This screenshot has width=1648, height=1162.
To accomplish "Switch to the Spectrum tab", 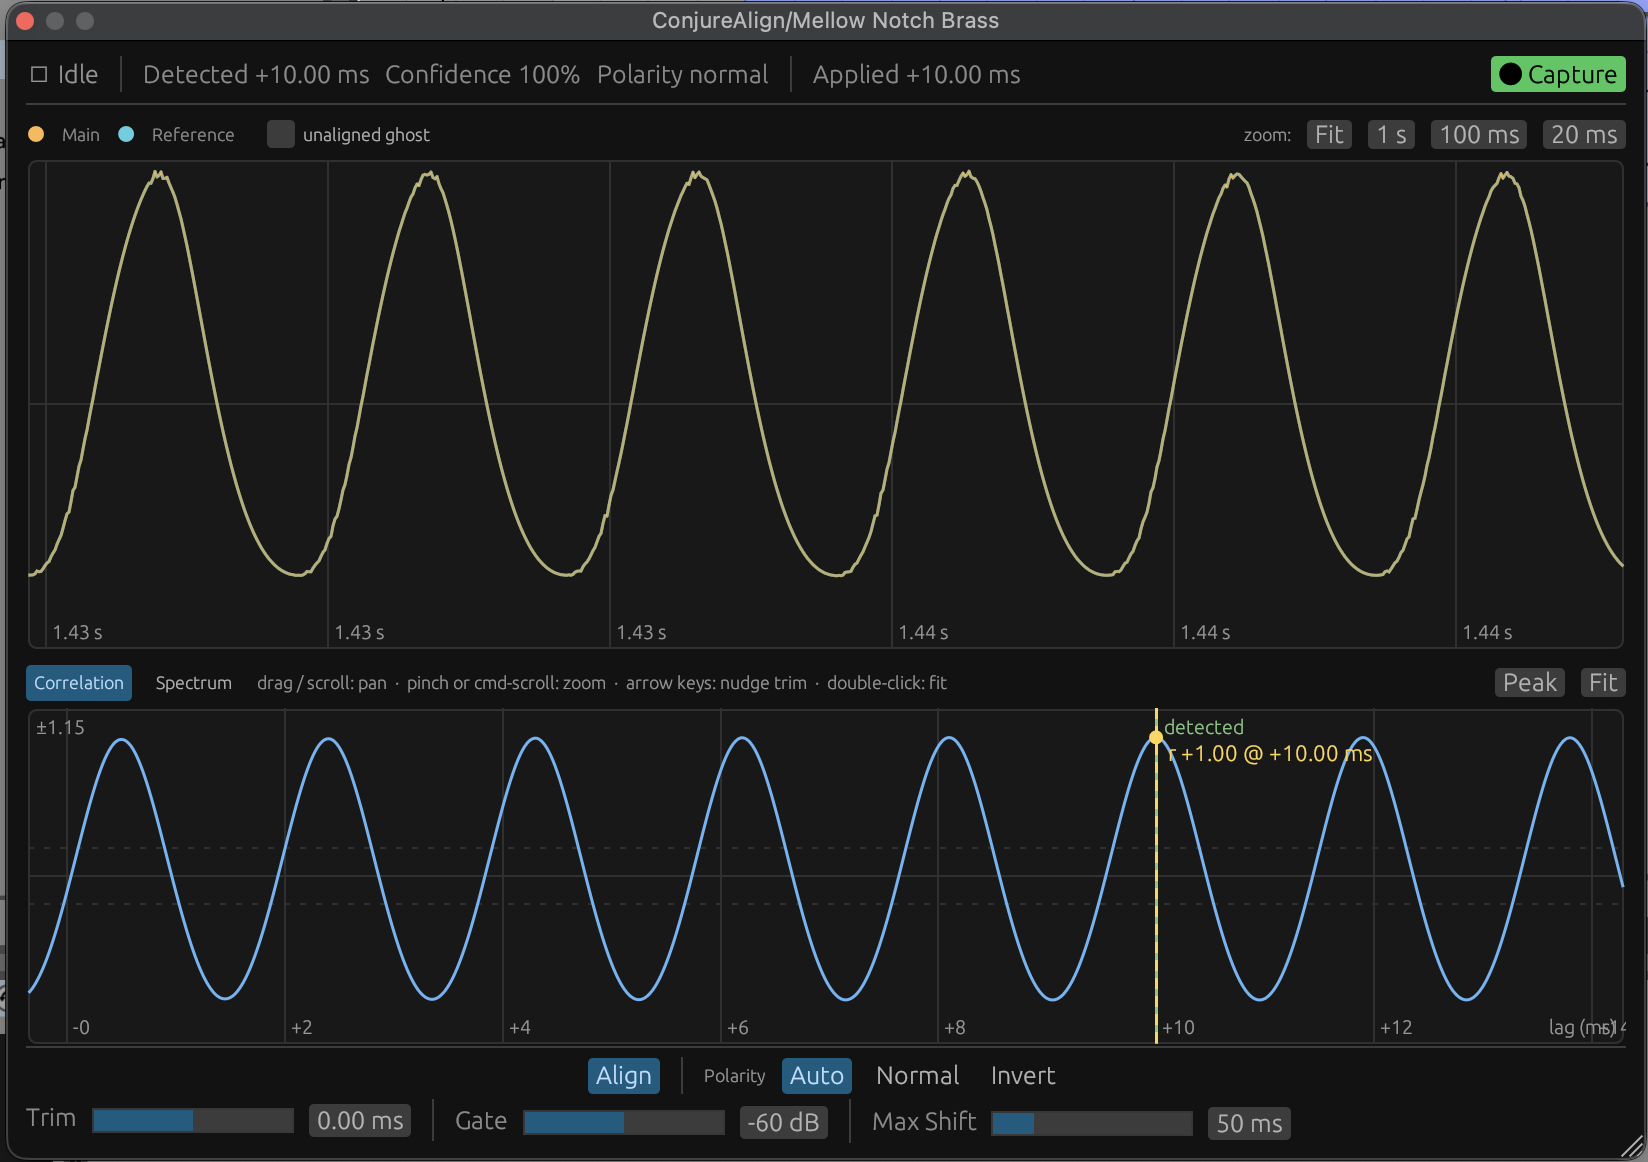I will (x=193, y=683).
